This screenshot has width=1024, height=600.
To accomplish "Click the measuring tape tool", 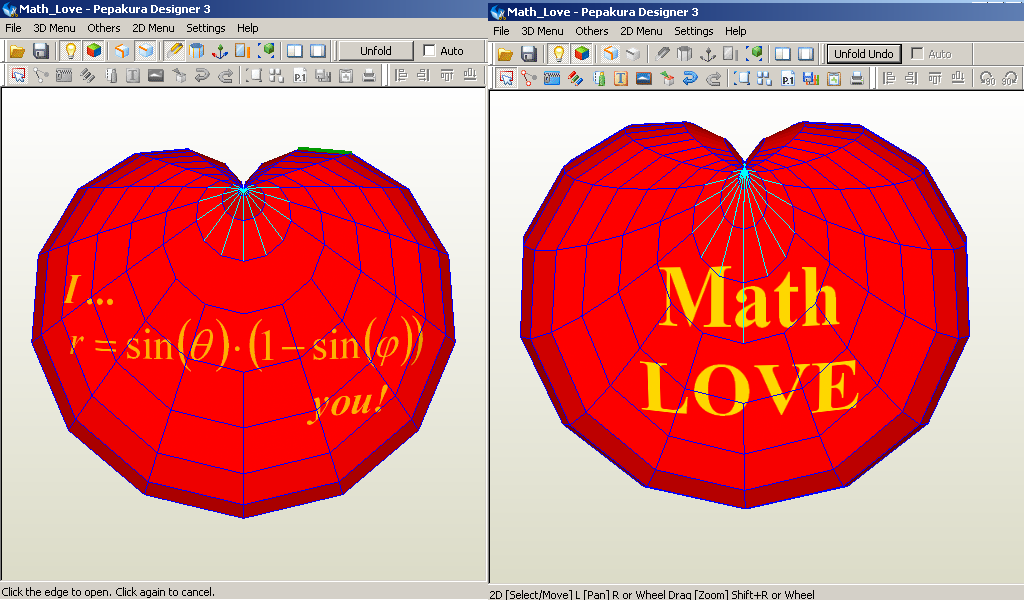I will [61, 75].
